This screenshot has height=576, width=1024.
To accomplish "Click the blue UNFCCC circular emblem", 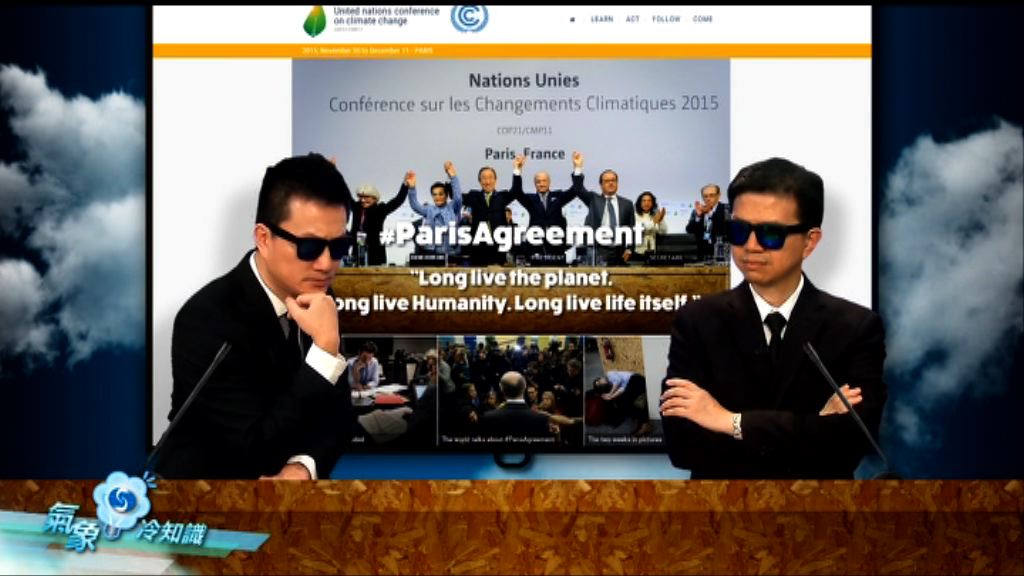I will click(x=469, y=18).
